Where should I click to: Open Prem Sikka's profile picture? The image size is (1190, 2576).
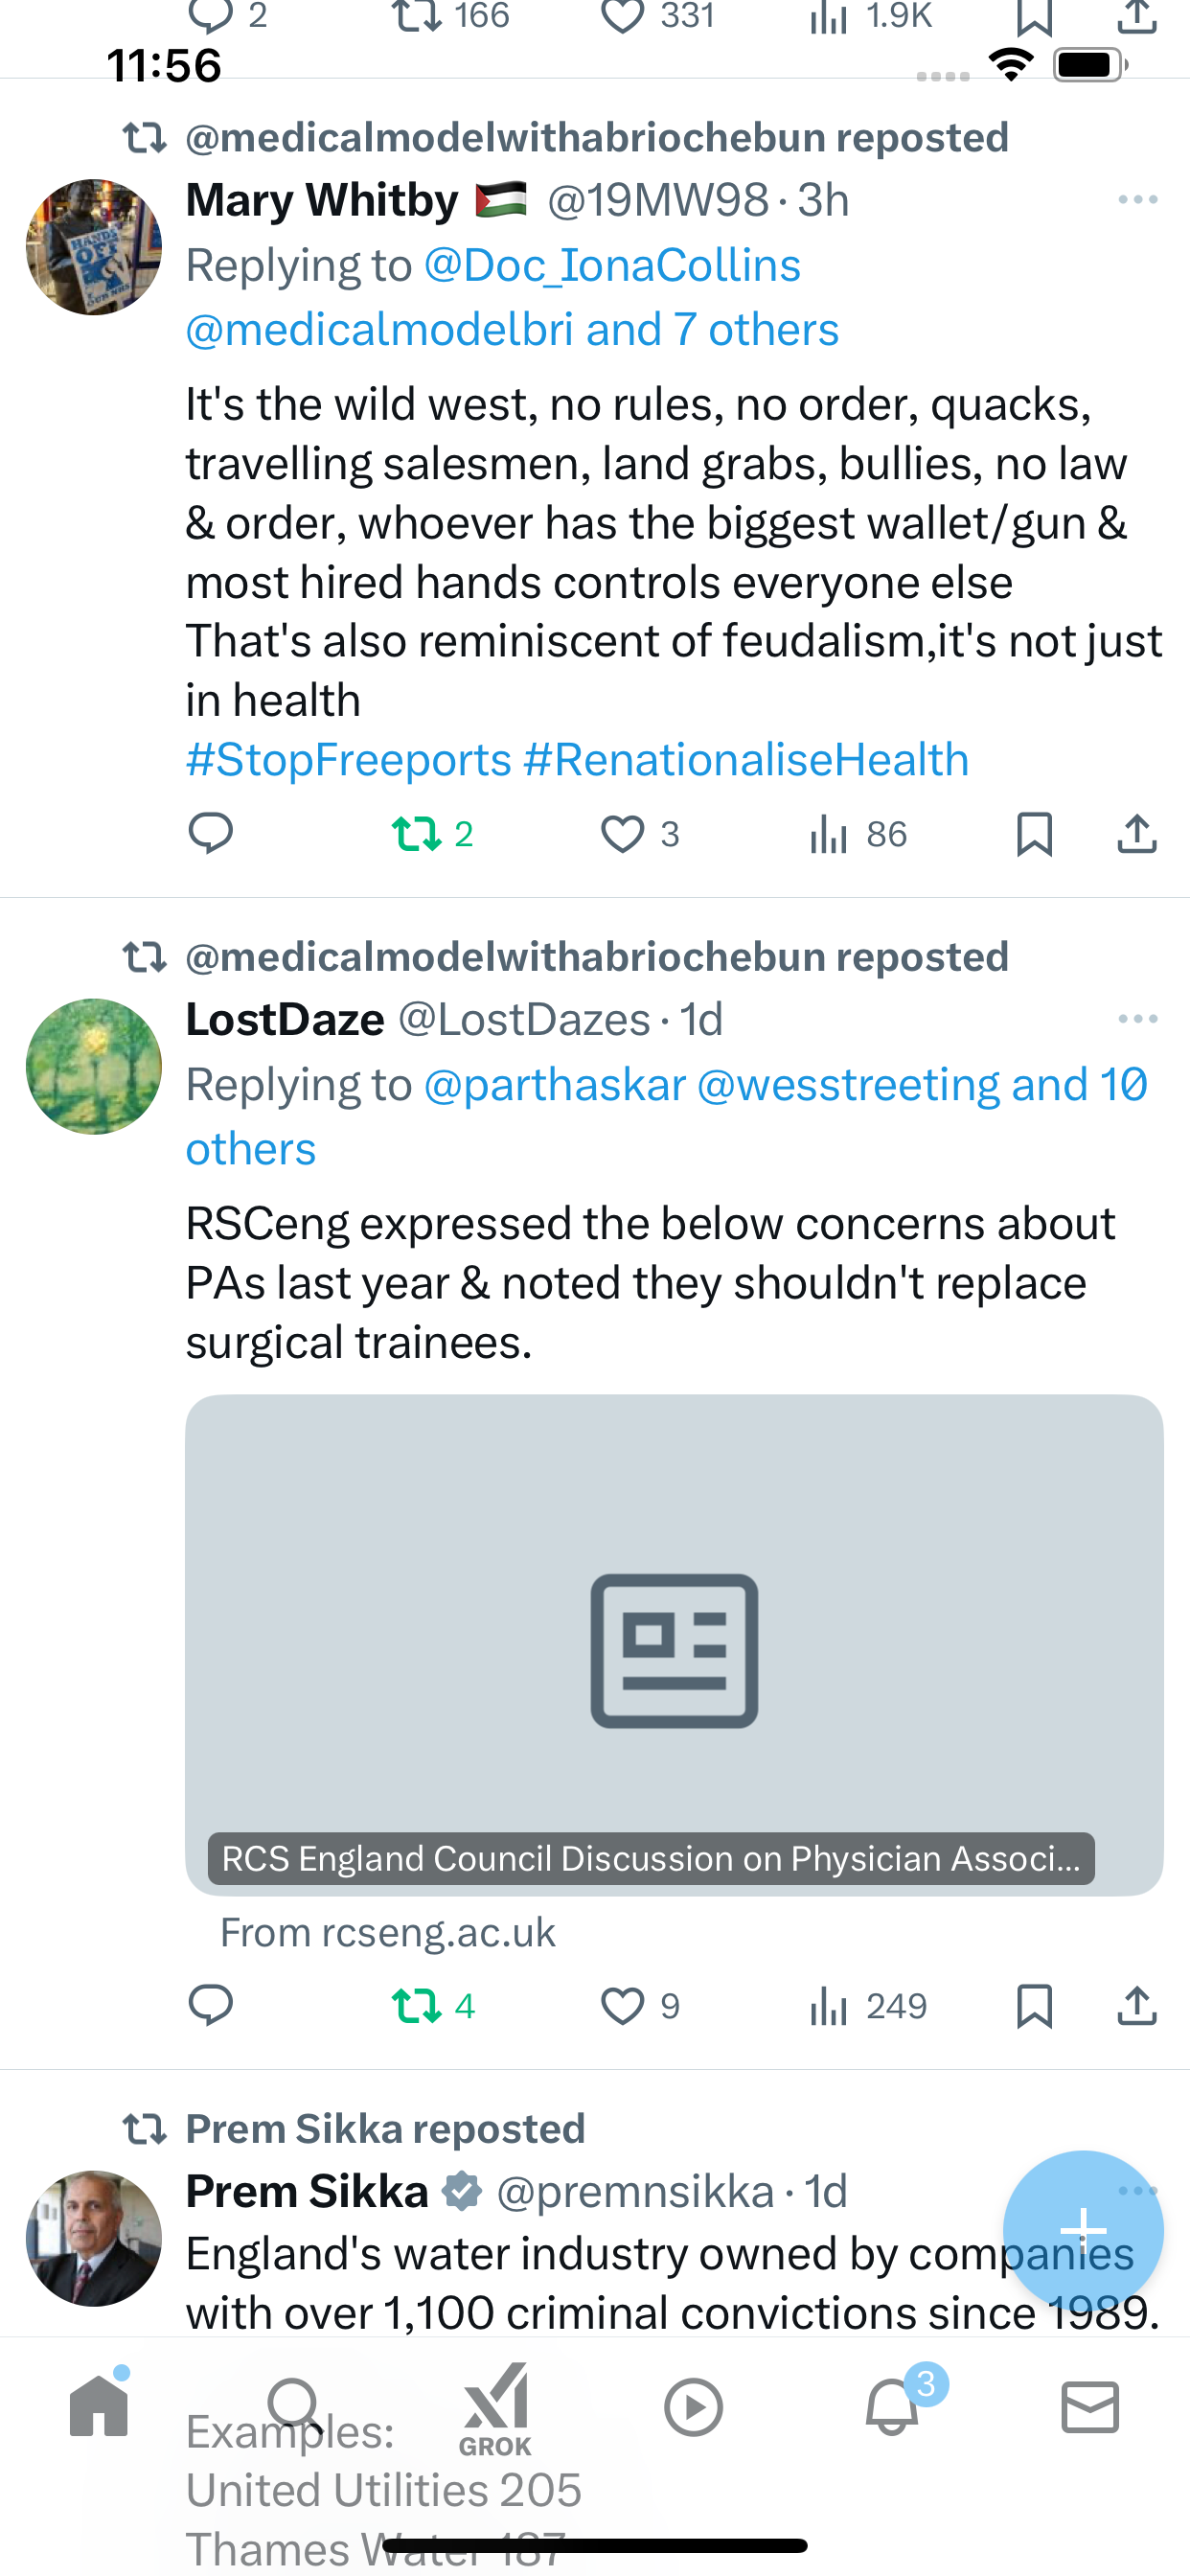pyautogui.click(x=94, y=2238)
